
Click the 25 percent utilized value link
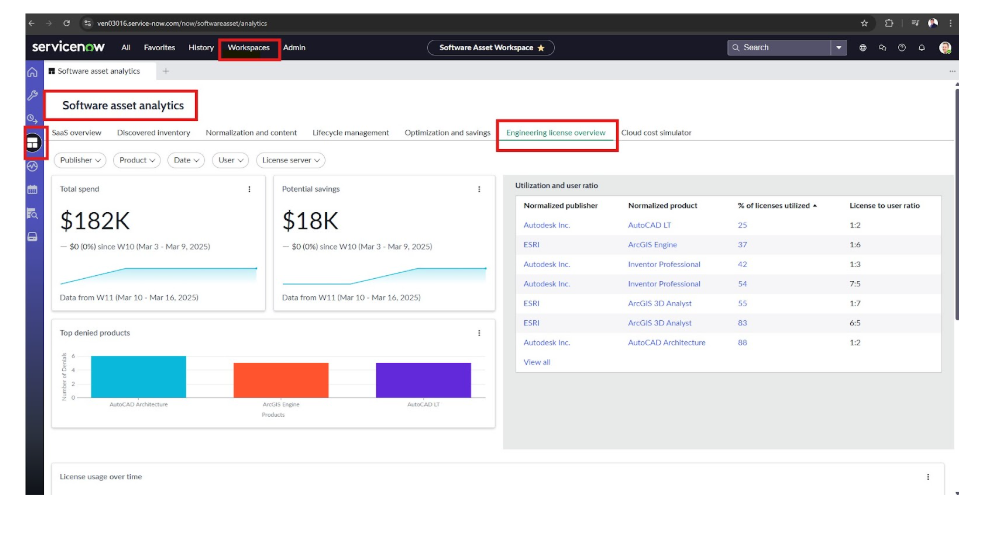coord(742,225)
